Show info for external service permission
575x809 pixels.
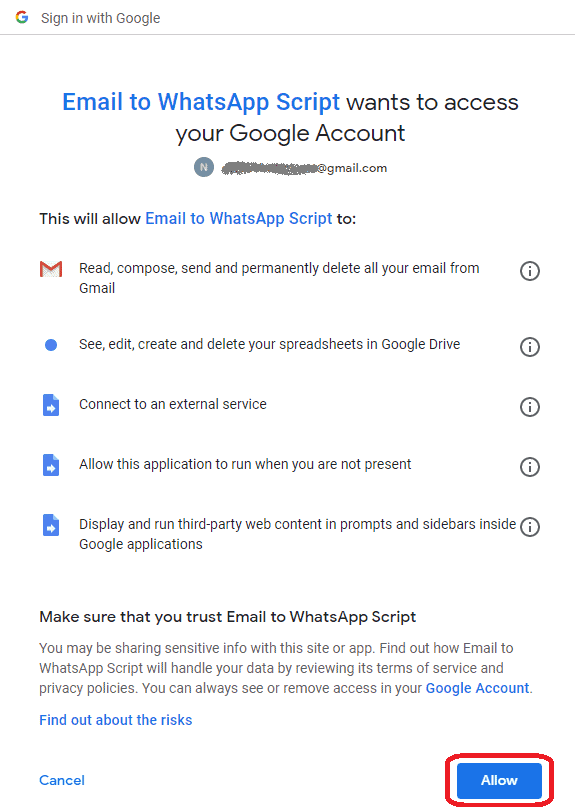pos(530,407)
